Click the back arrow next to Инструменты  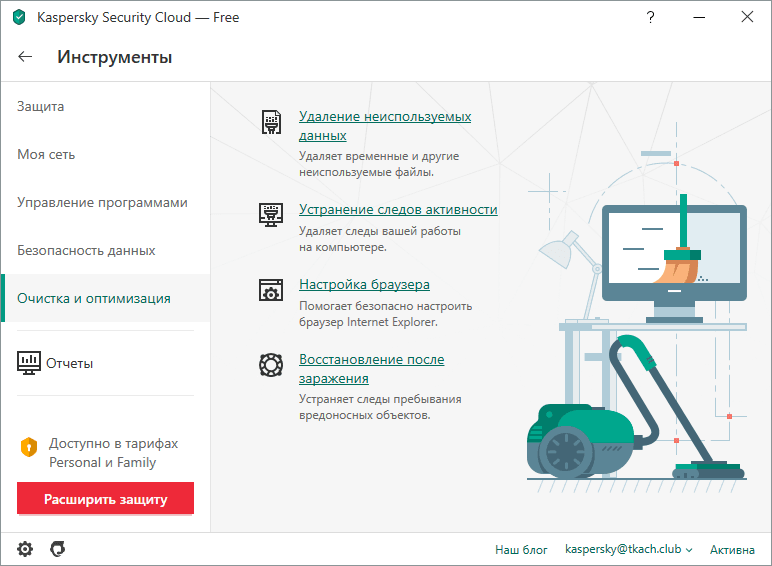click(25, 57)
